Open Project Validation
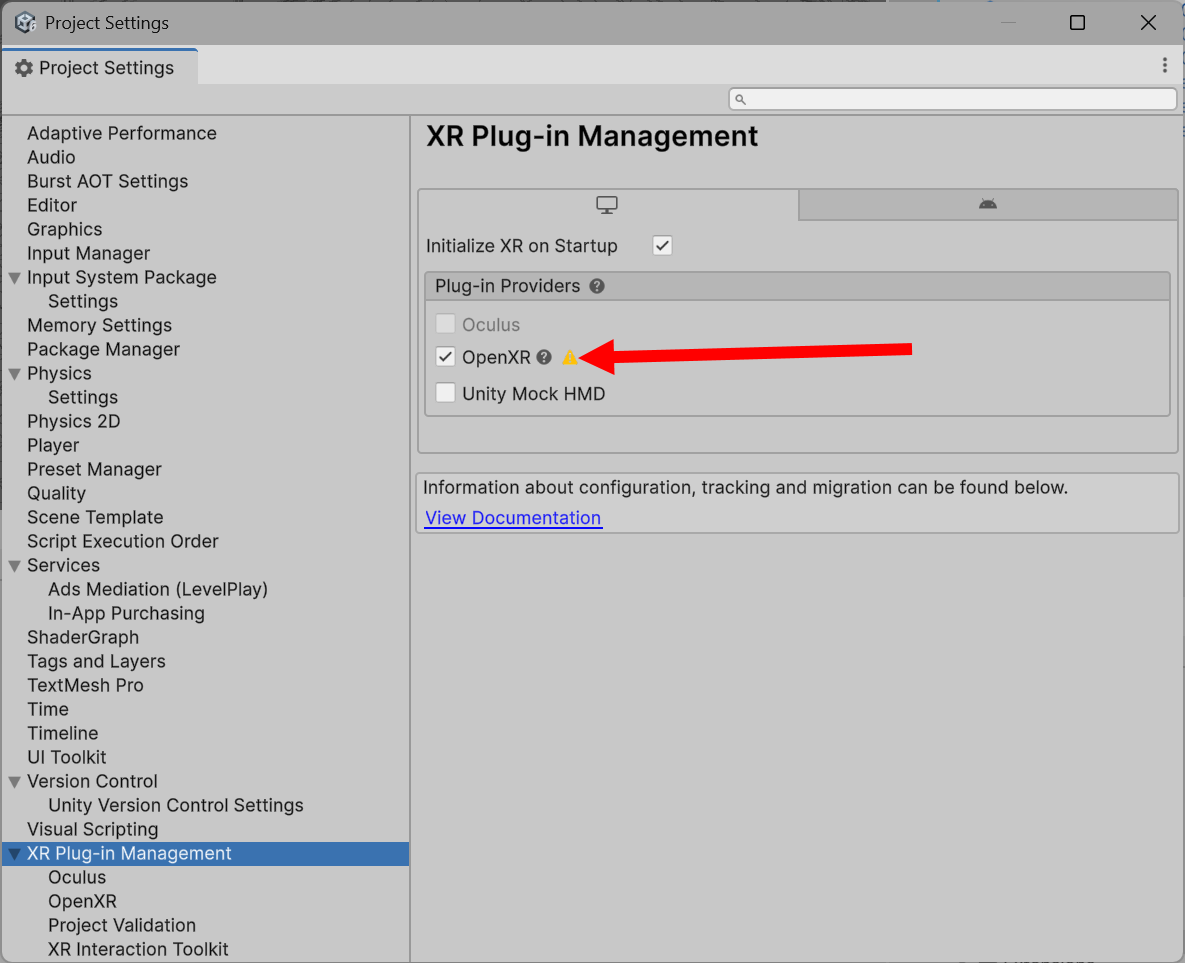Image resolution: width=1185 pixels, height=963 pixels. click(122, 926)
